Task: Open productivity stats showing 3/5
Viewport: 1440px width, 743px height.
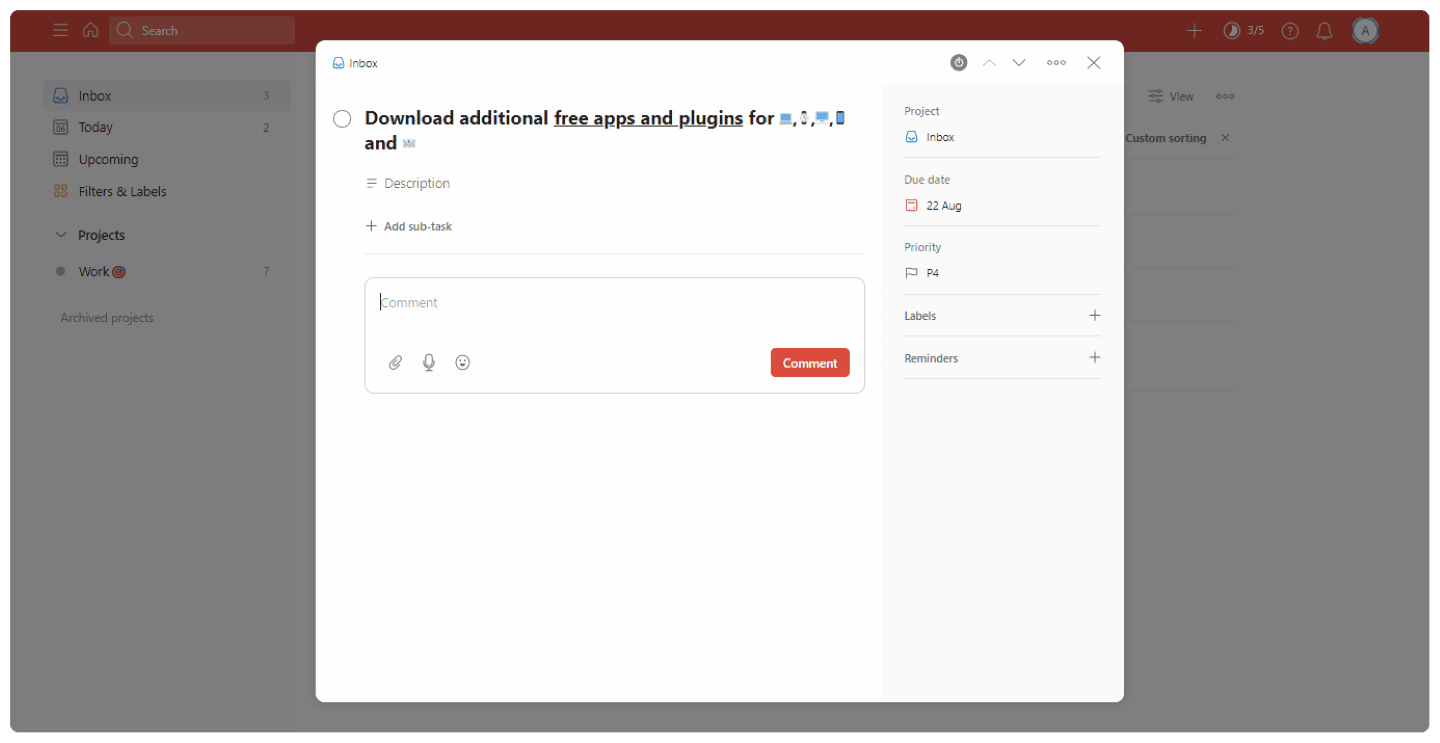Action: pyautogui.click(x=1244, y=31)
